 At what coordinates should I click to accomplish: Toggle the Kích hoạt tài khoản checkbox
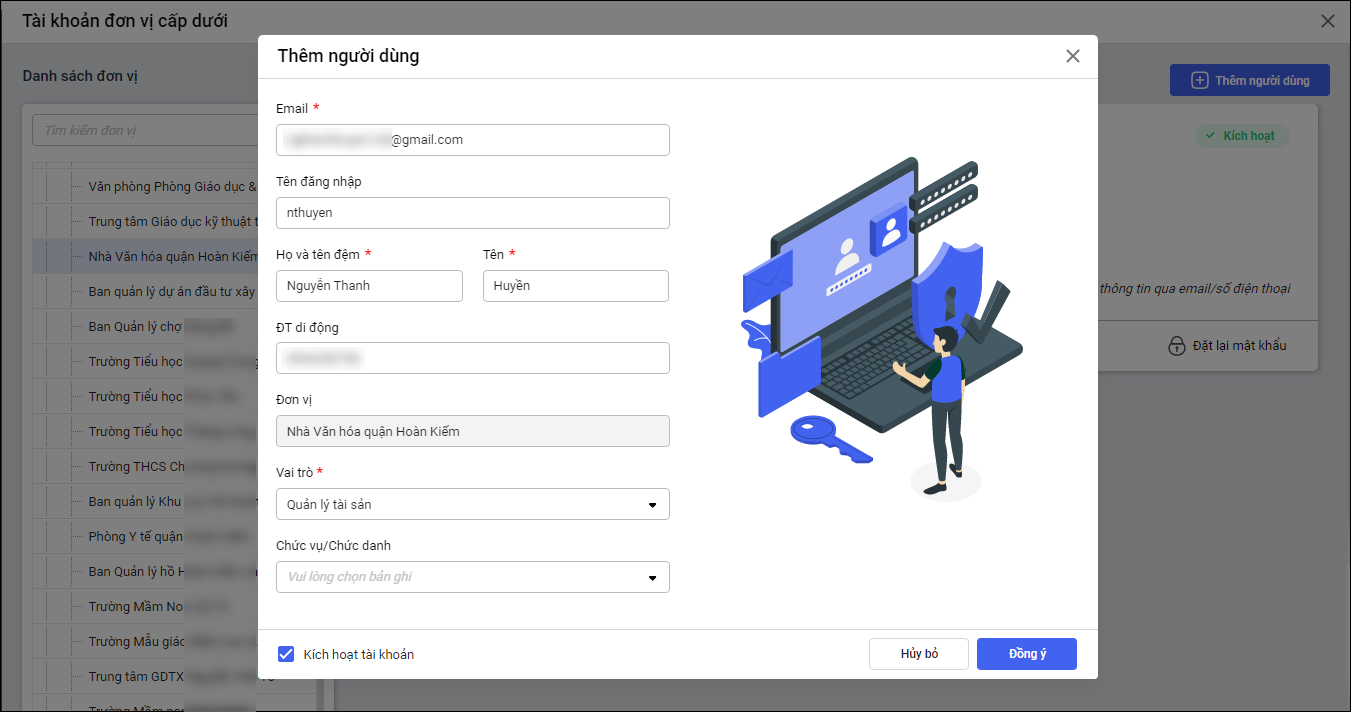(x=286, y=654)
